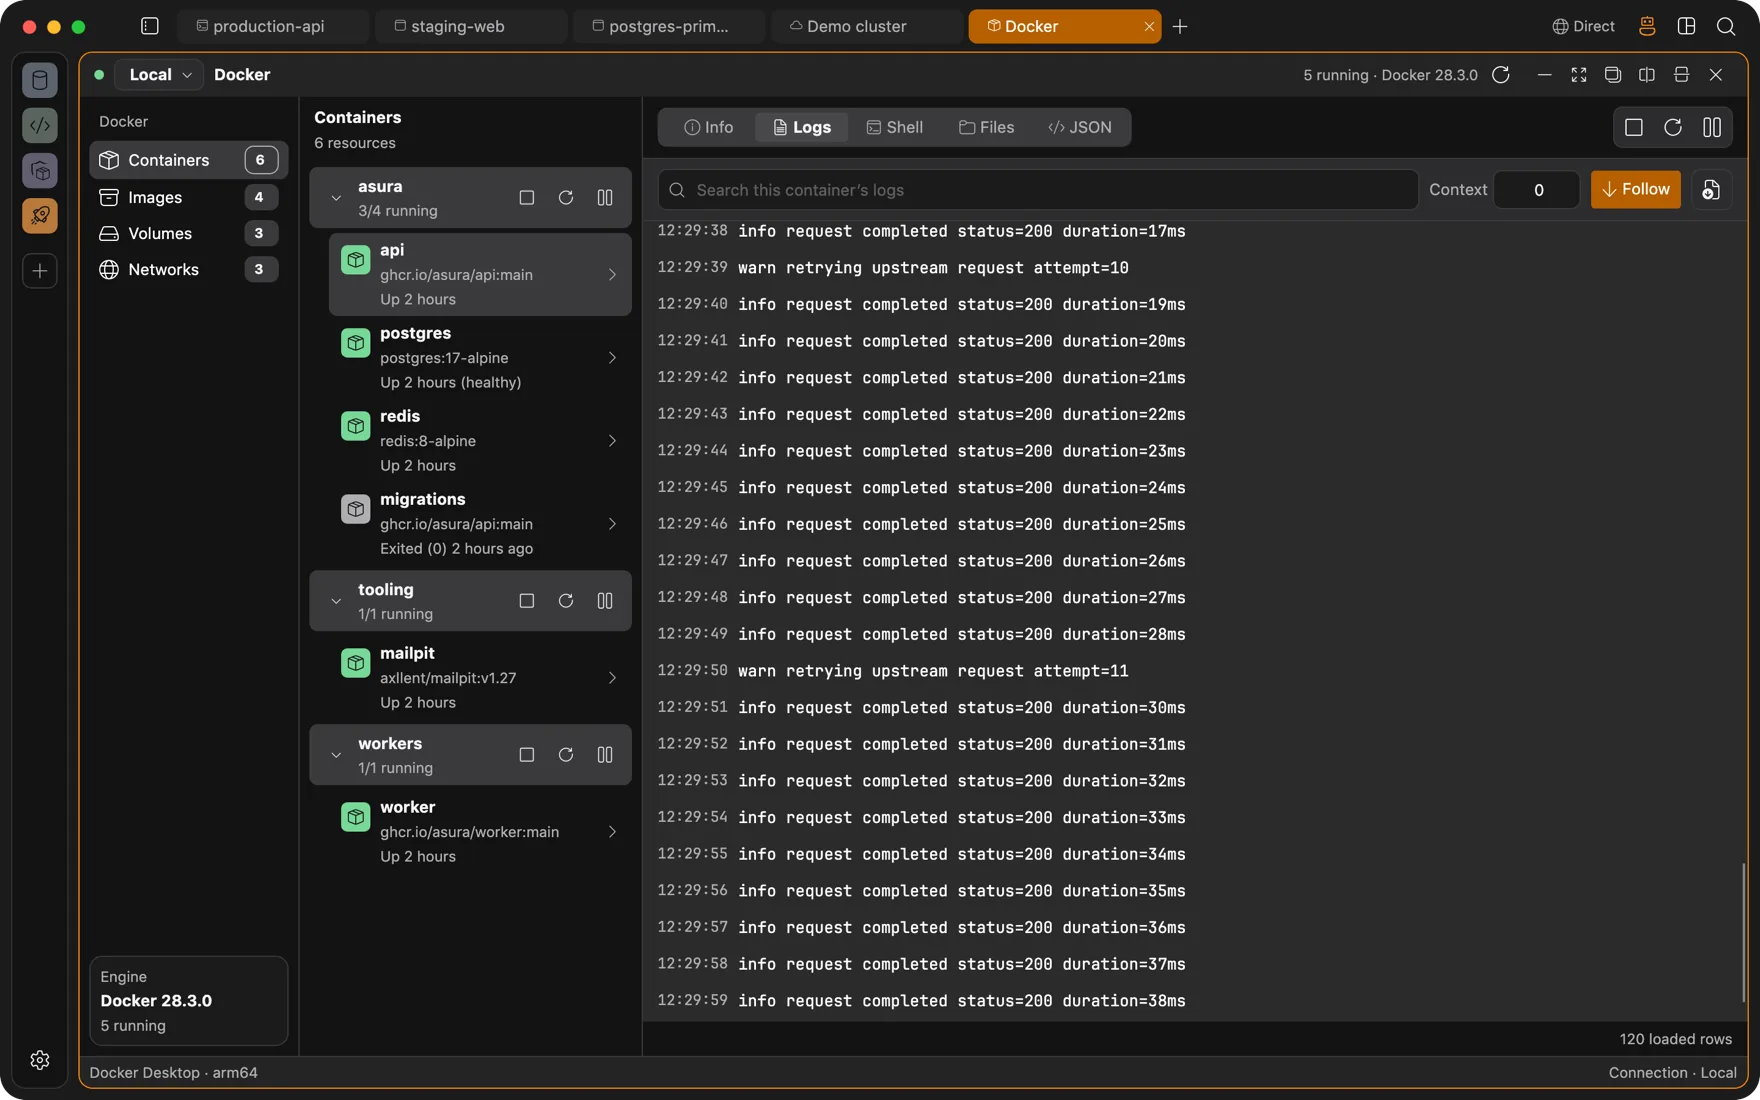Image resolution: width=1760 pixels, height=1100 pixels.
Task: Toggle Follow logs mode
Action: [1636, 190]
